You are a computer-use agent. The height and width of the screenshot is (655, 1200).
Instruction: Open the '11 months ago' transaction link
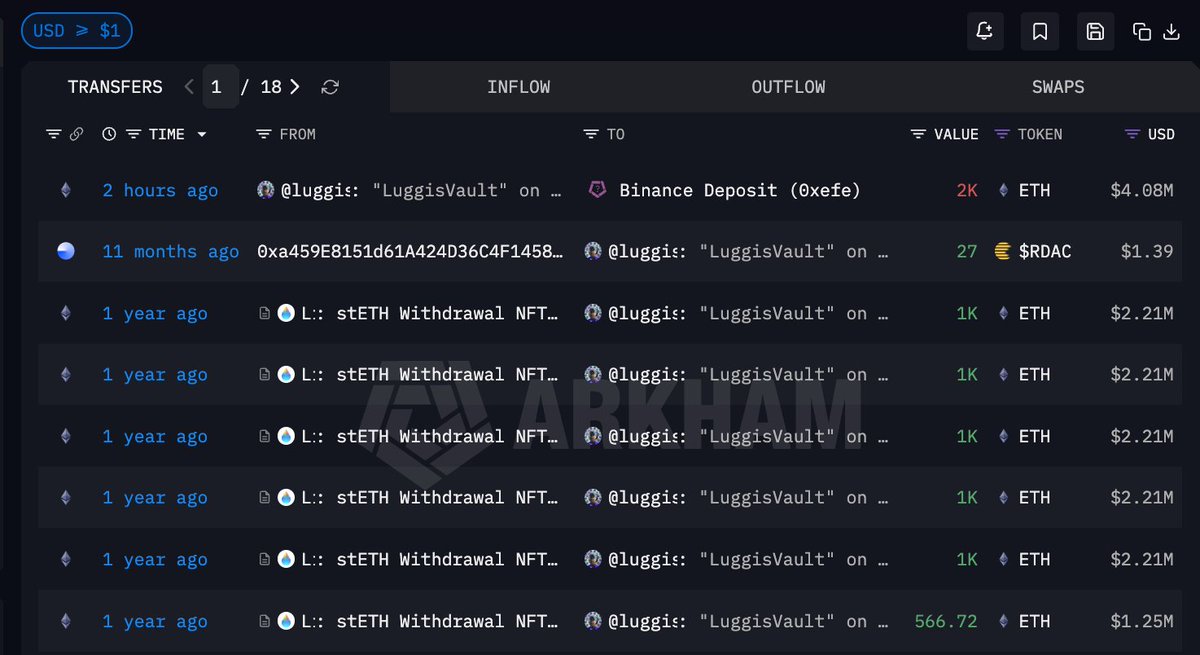(170, 252)
